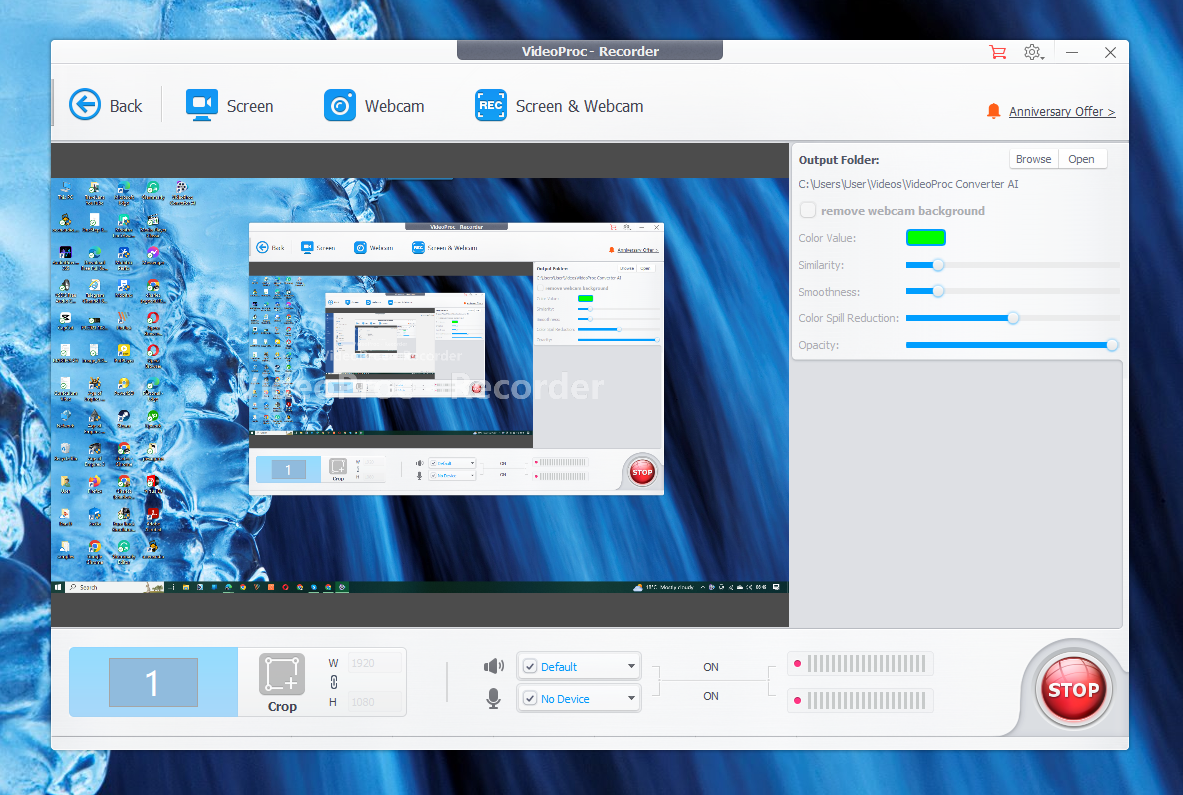Adjust the Similarity slider handle
Screen dimensions: 1183x795
tap(938, 265)
